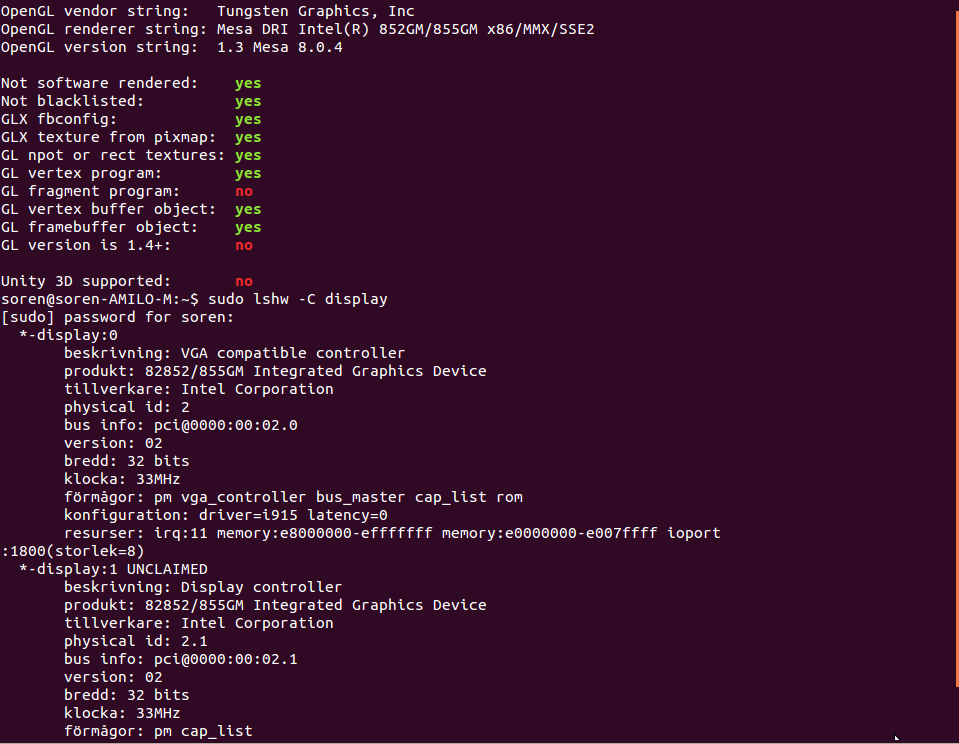Click the red 'no' beside Unity 3D supported
The height and width of the screenshot is (744, 959).
[244, 281]
